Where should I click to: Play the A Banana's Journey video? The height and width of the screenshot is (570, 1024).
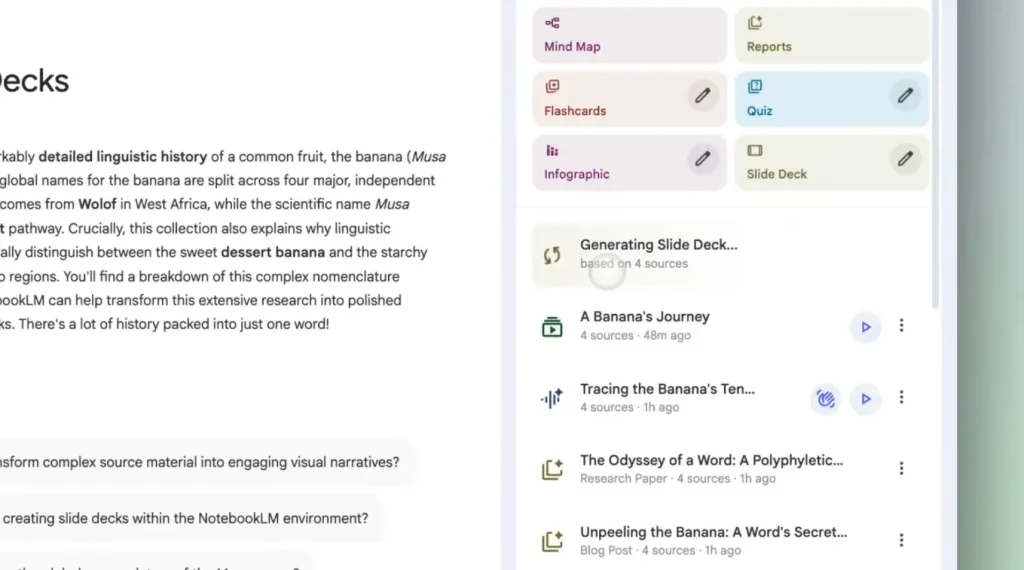866,326
